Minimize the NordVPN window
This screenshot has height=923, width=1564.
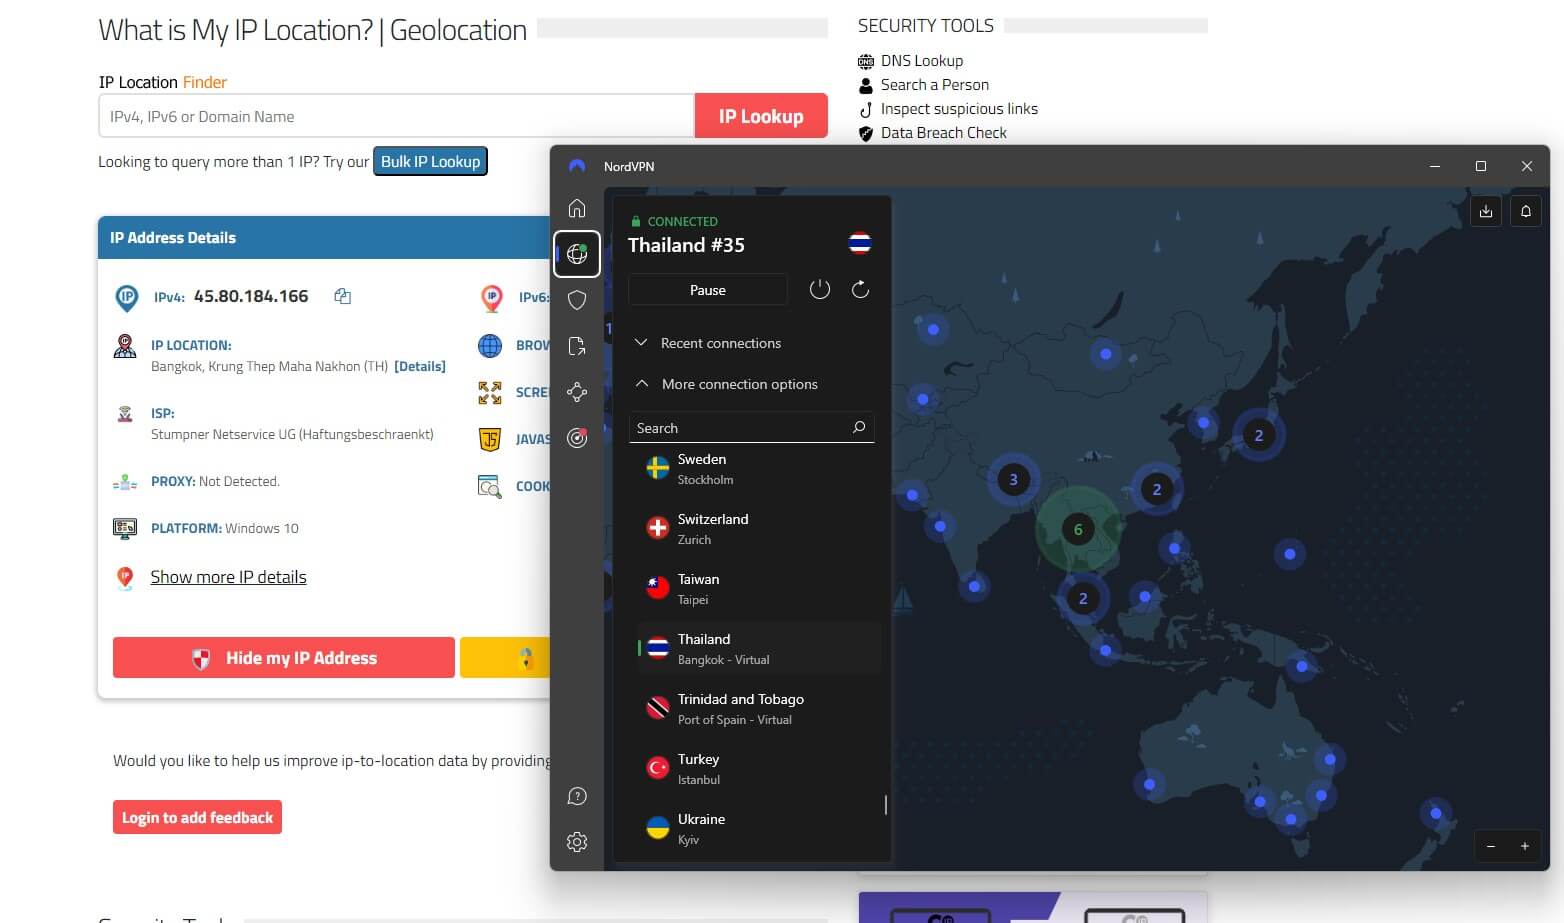[x=1435, y=166]
